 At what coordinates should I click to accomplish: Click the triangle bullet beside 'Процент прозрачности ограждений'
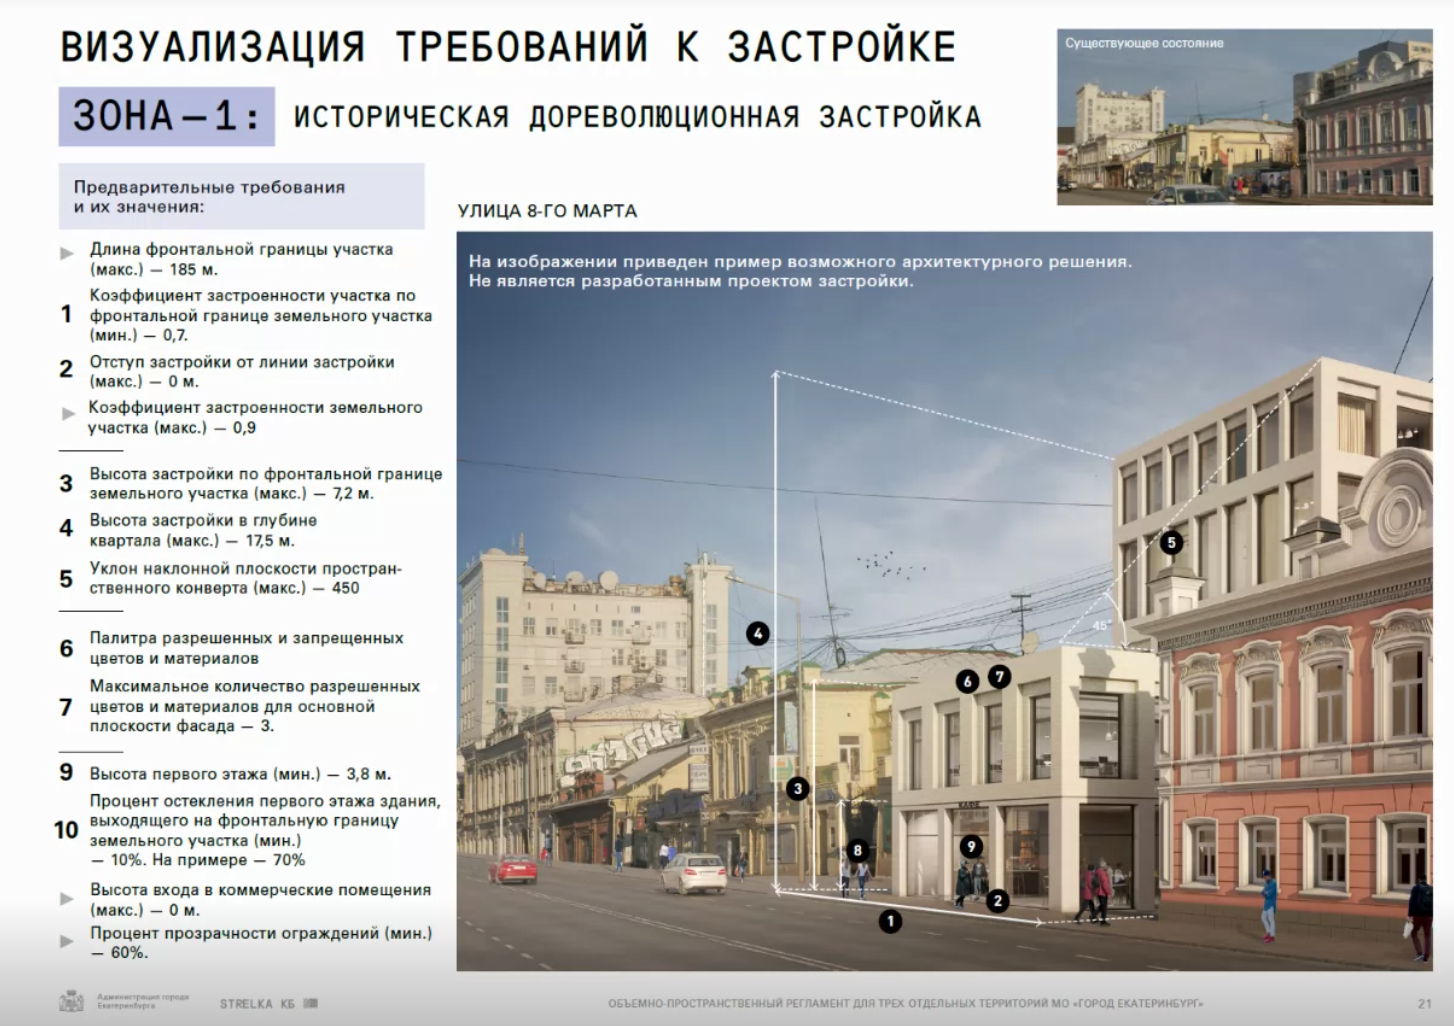click(67, 941)
